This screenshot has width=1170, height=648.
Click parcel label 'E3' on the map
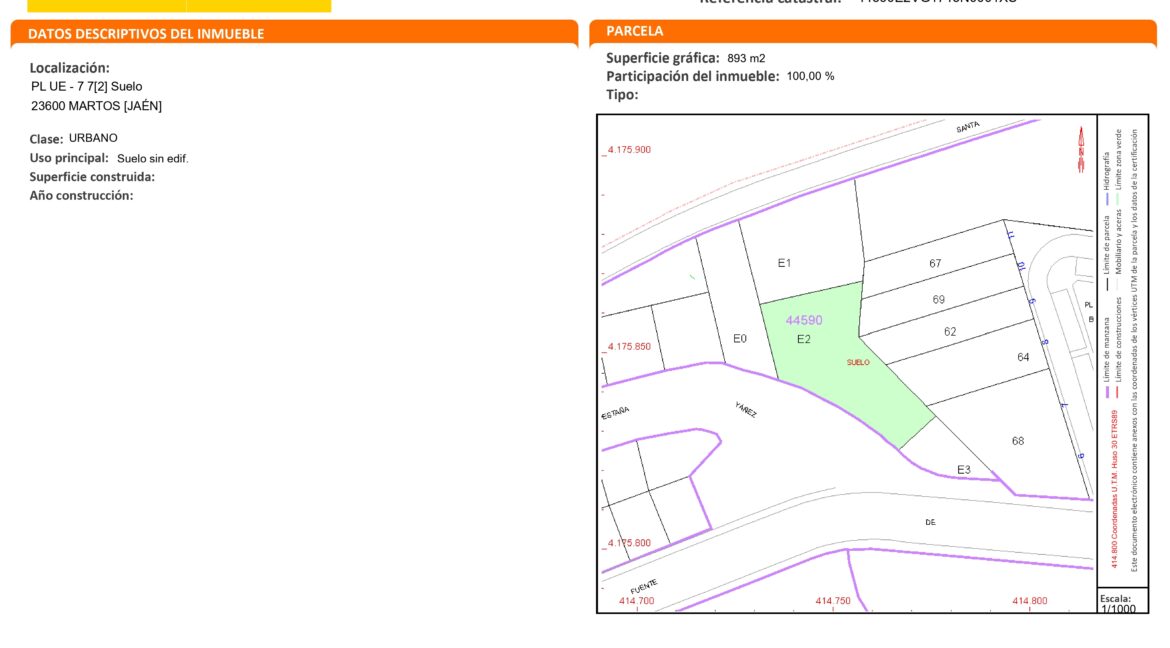point(964,470)
